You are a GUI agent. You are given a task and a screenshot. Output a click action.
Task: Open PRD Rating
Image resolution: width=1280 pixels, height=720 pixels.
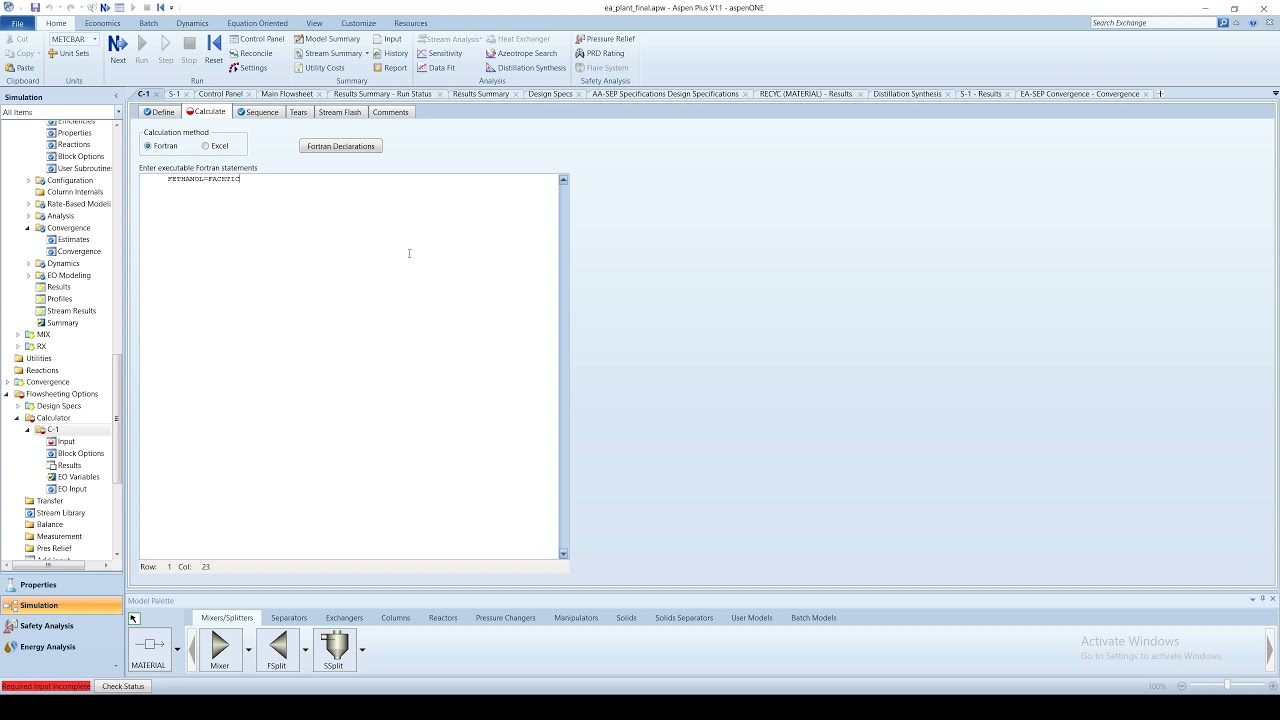[x=600, y=53]
